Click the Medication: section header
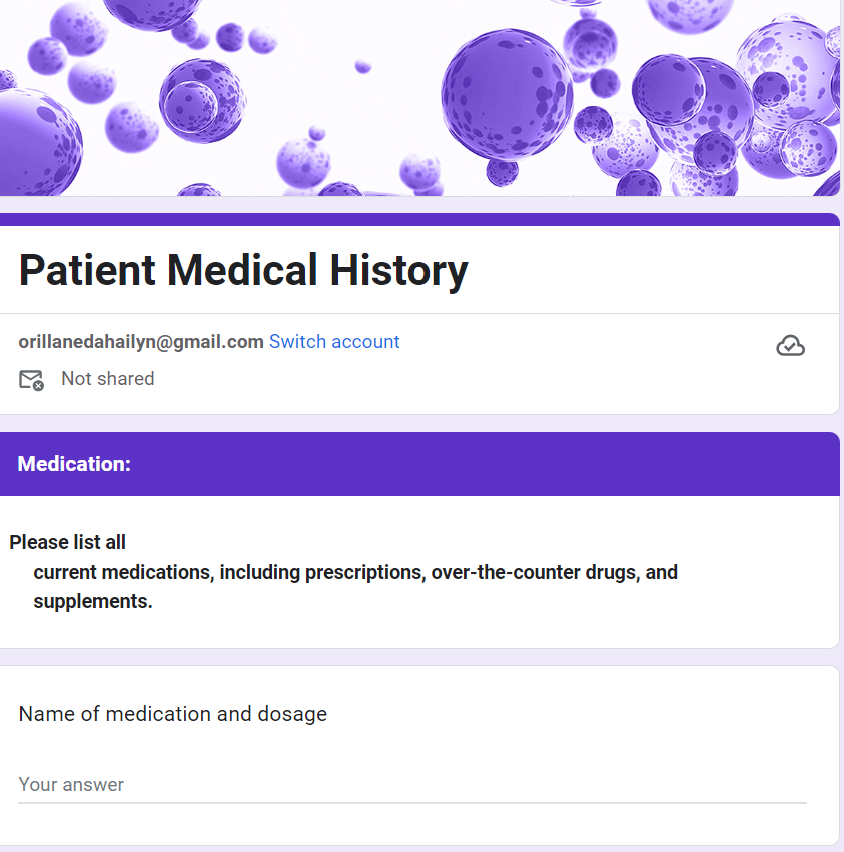This screenshot has width=844, height=852. pos(74,464)
